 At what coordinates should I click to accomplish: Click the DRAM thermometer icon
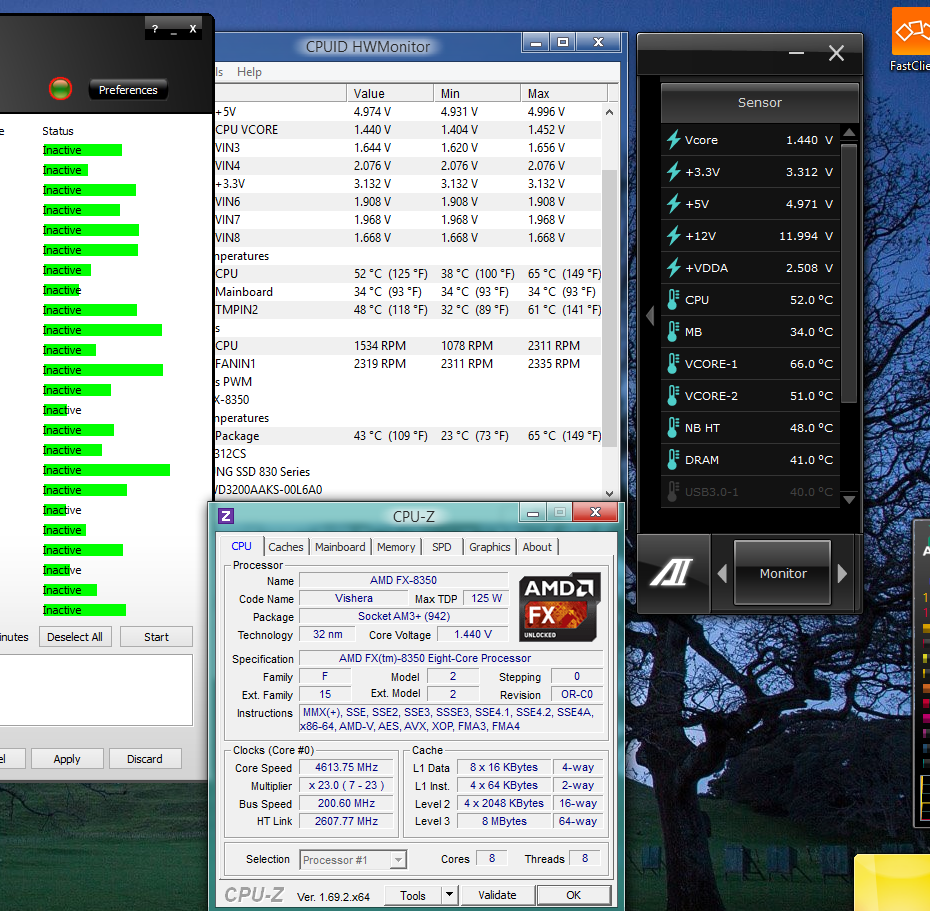[x=674, y=460]
